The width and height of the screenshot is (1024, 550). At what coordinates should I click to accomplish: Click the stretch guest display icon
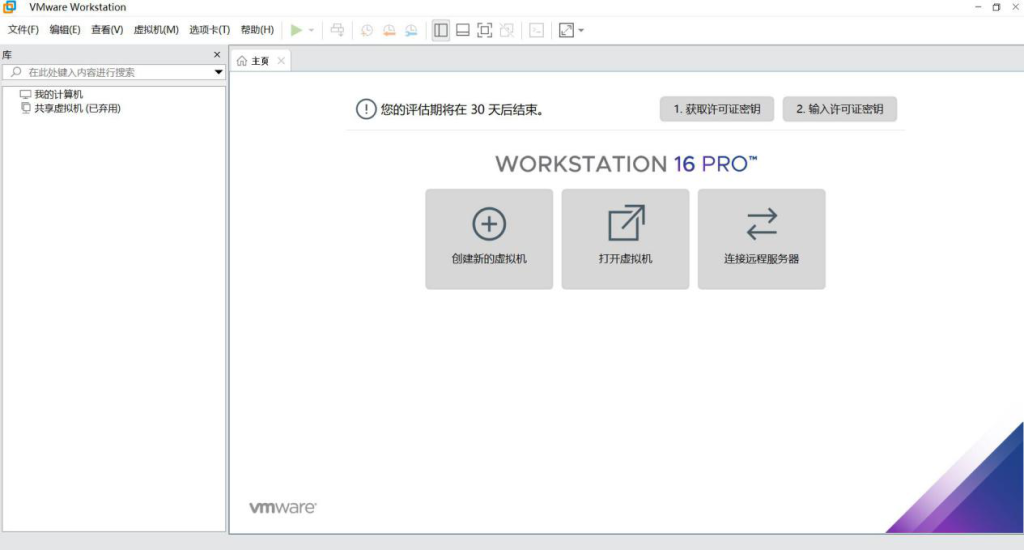(566, 30)
